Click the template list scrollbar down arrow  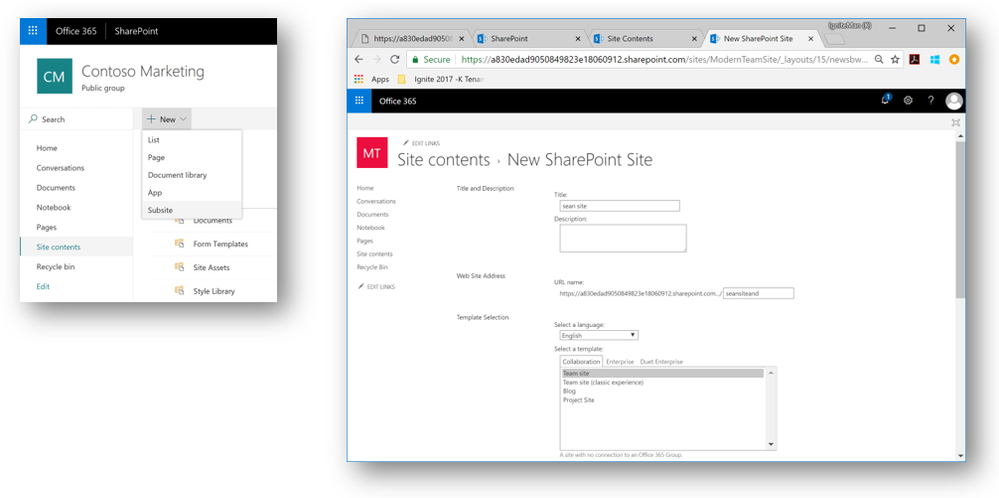[x=771, y=445]
